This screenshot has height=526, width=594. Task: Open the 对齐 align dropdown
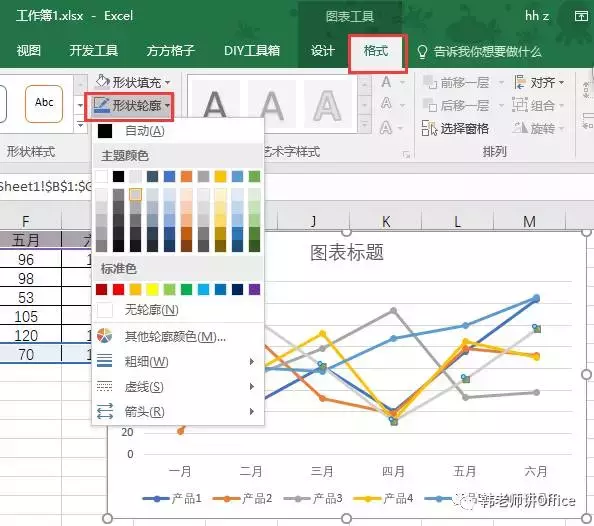539,82
